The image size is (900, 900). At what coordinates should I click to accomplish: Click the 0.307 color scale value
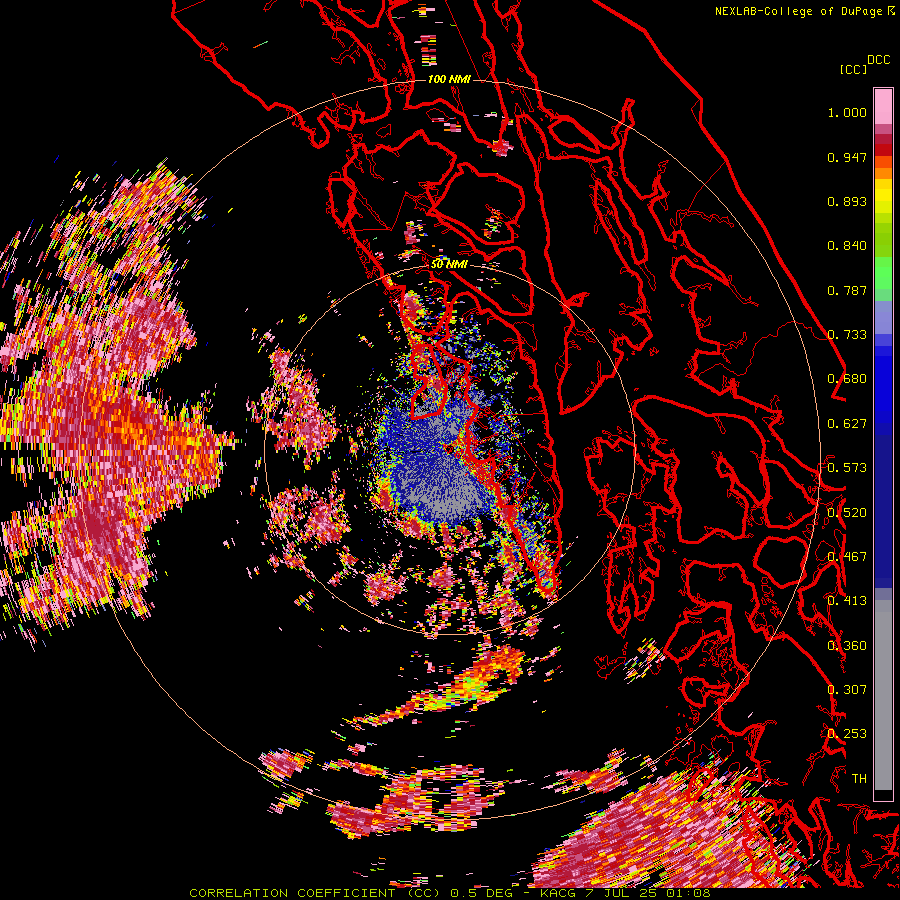[847, 690]
